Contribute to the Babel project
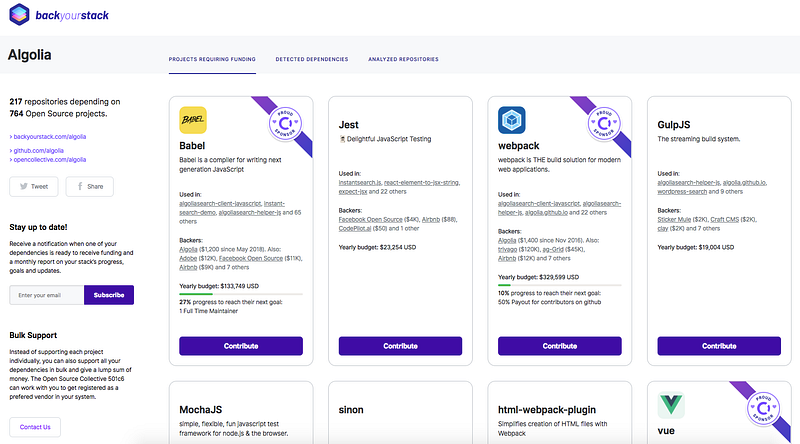800x444 pixels. (x=241, y=346)
